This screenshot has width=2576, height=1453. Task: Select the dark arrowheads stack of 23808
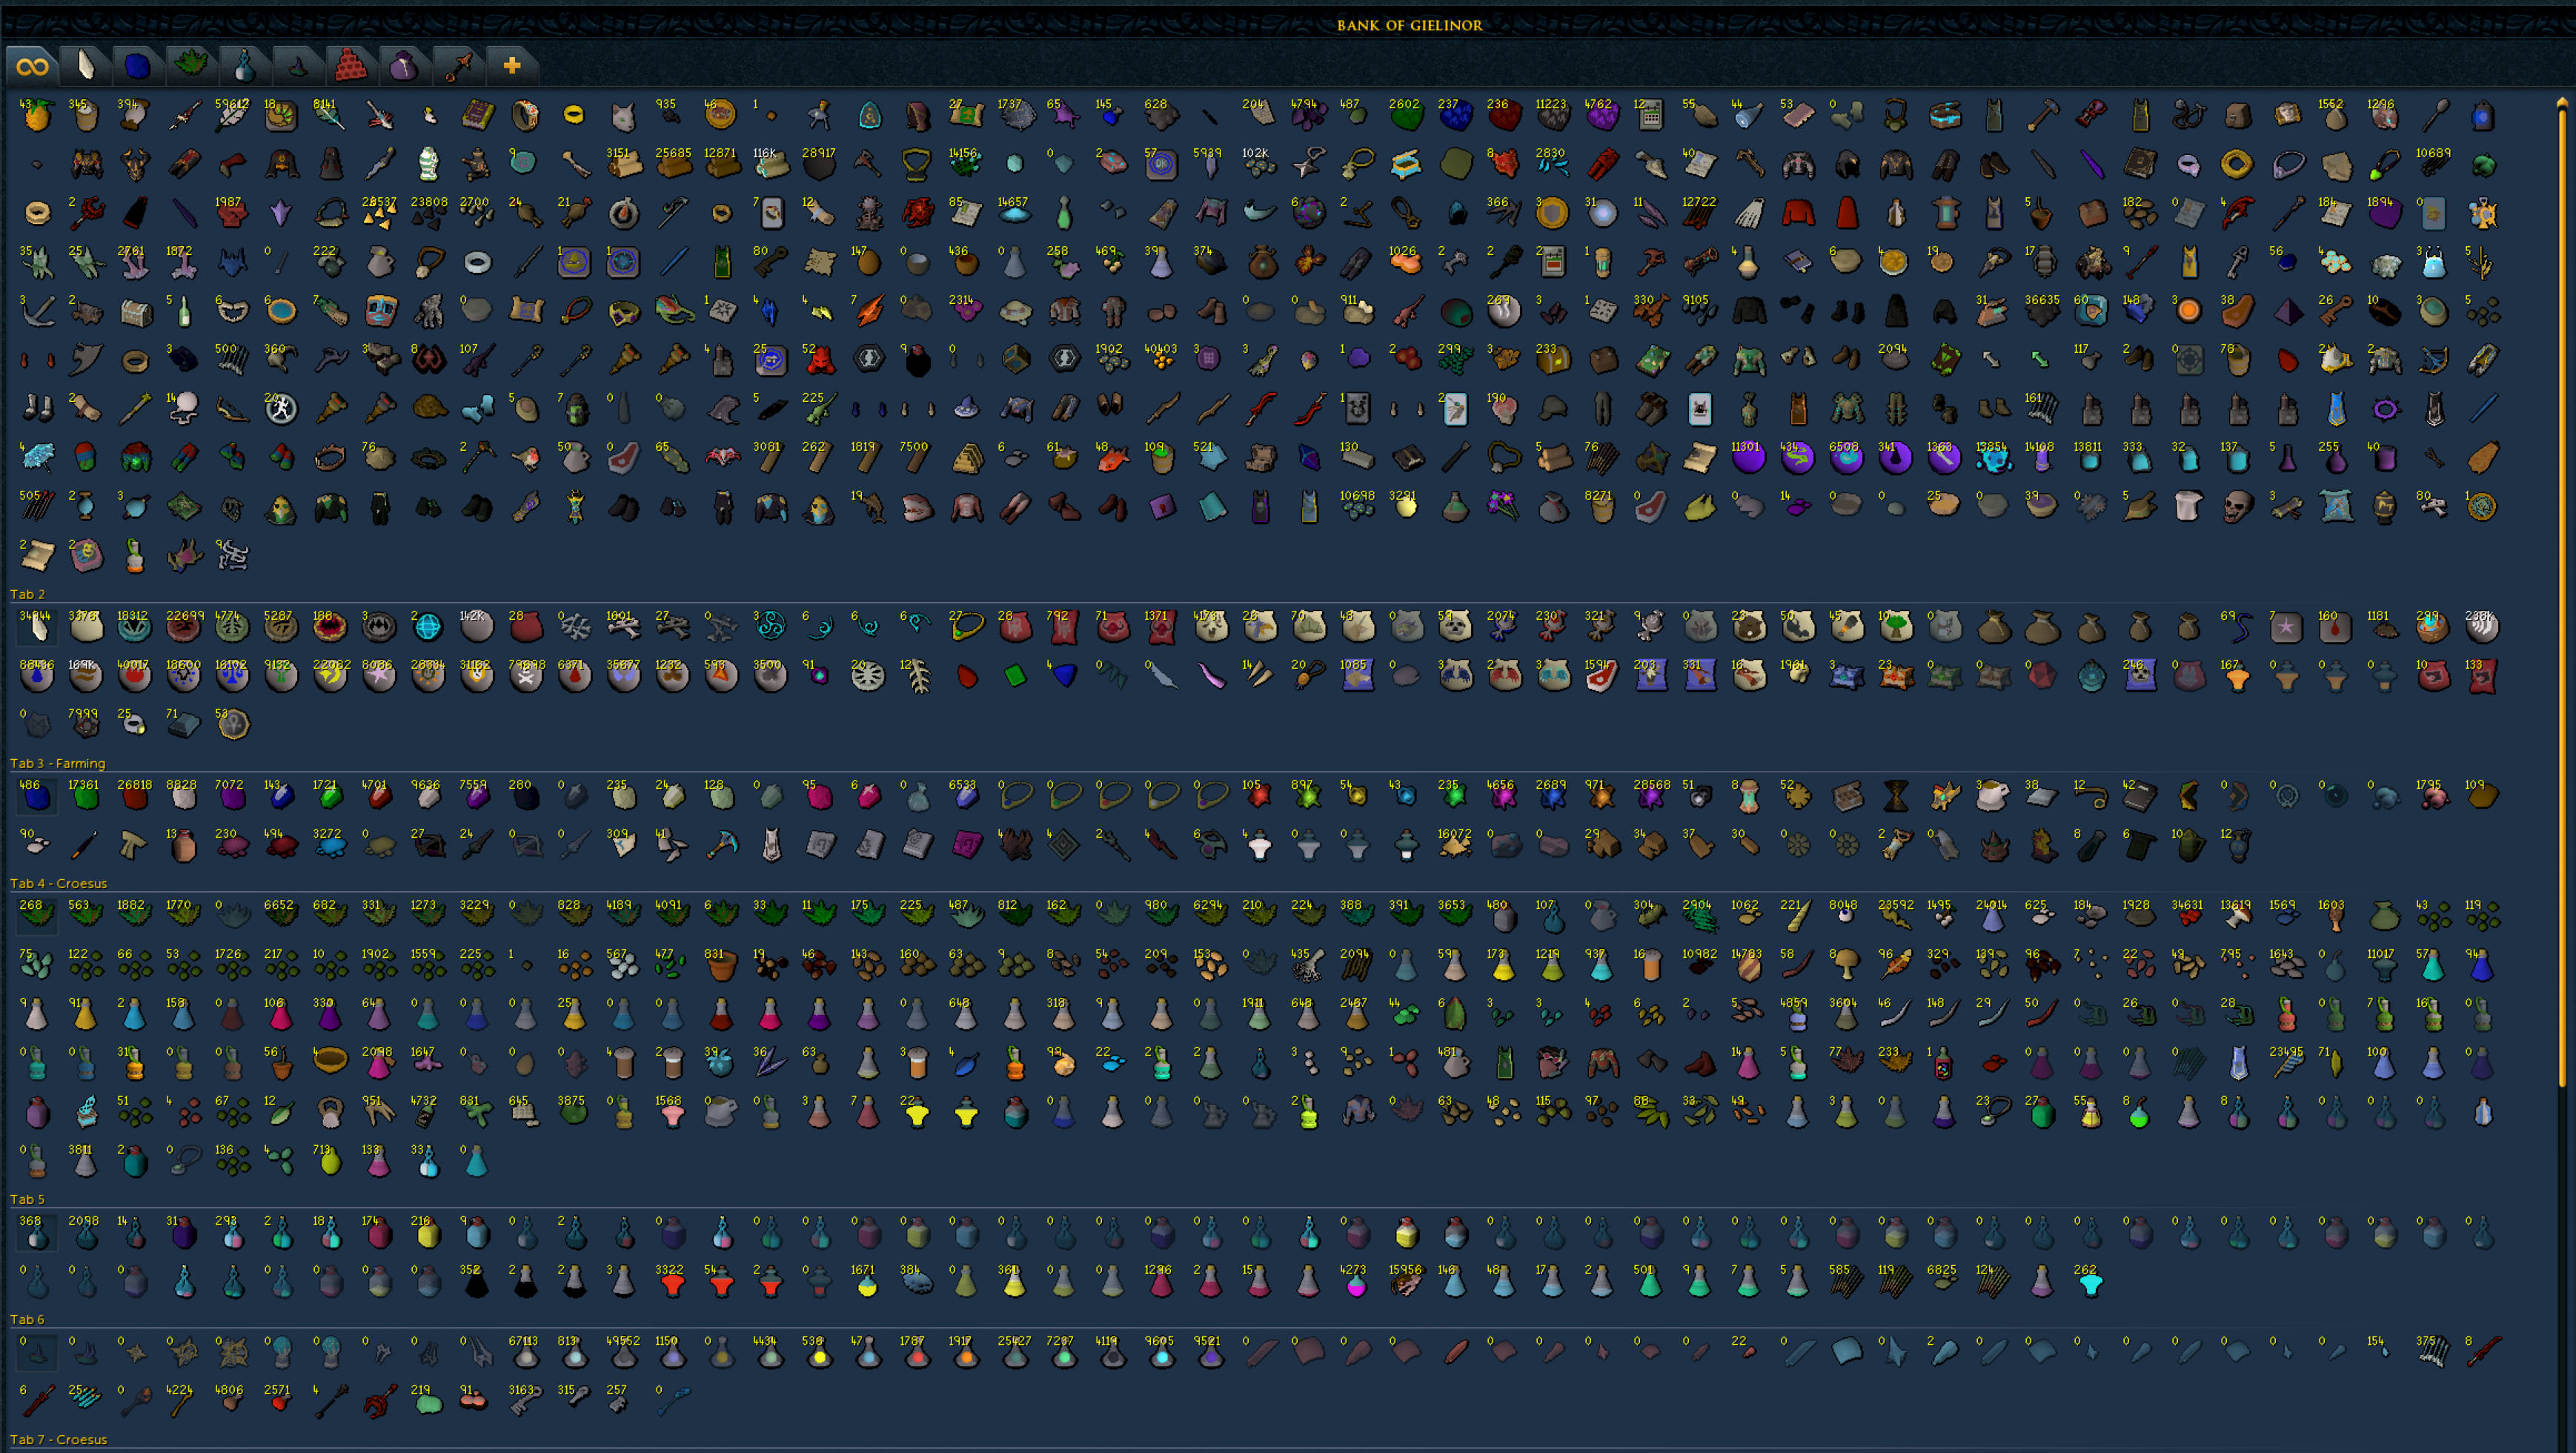pos(428,213)
